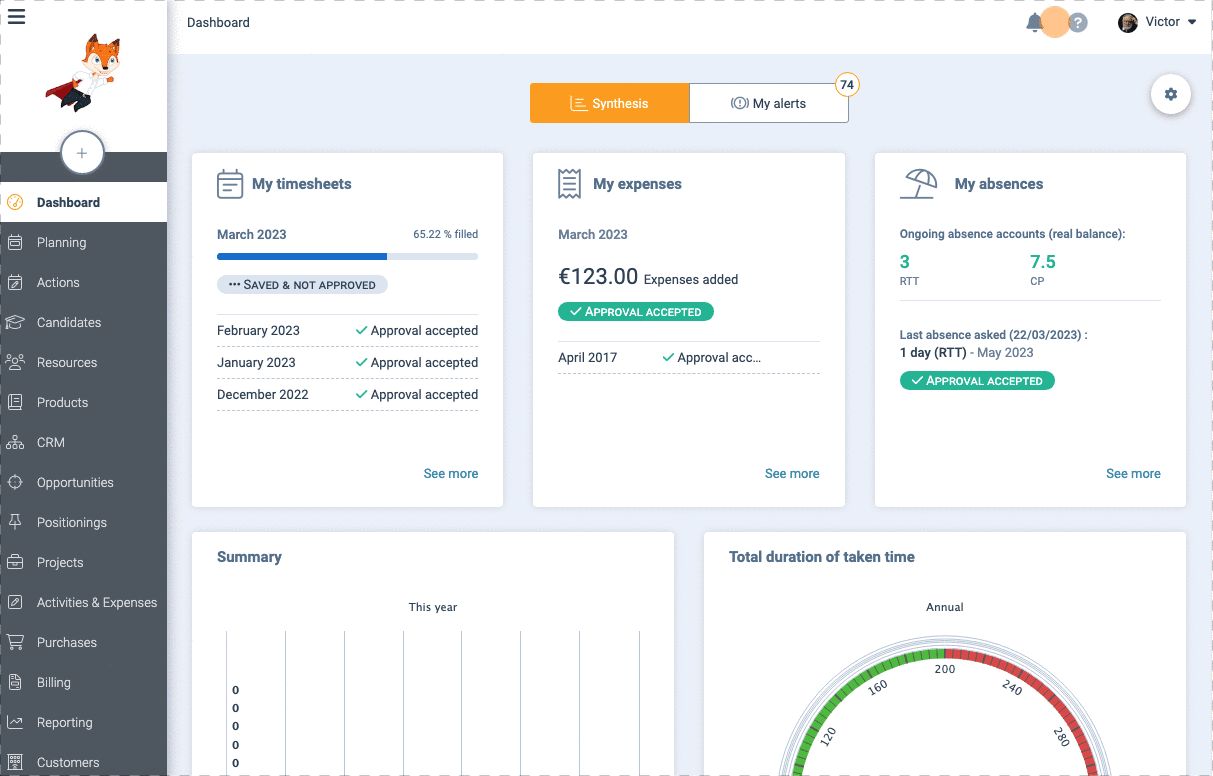Open the hamburger menu icon
The image size is (1213, 776).
coord(16,16)
